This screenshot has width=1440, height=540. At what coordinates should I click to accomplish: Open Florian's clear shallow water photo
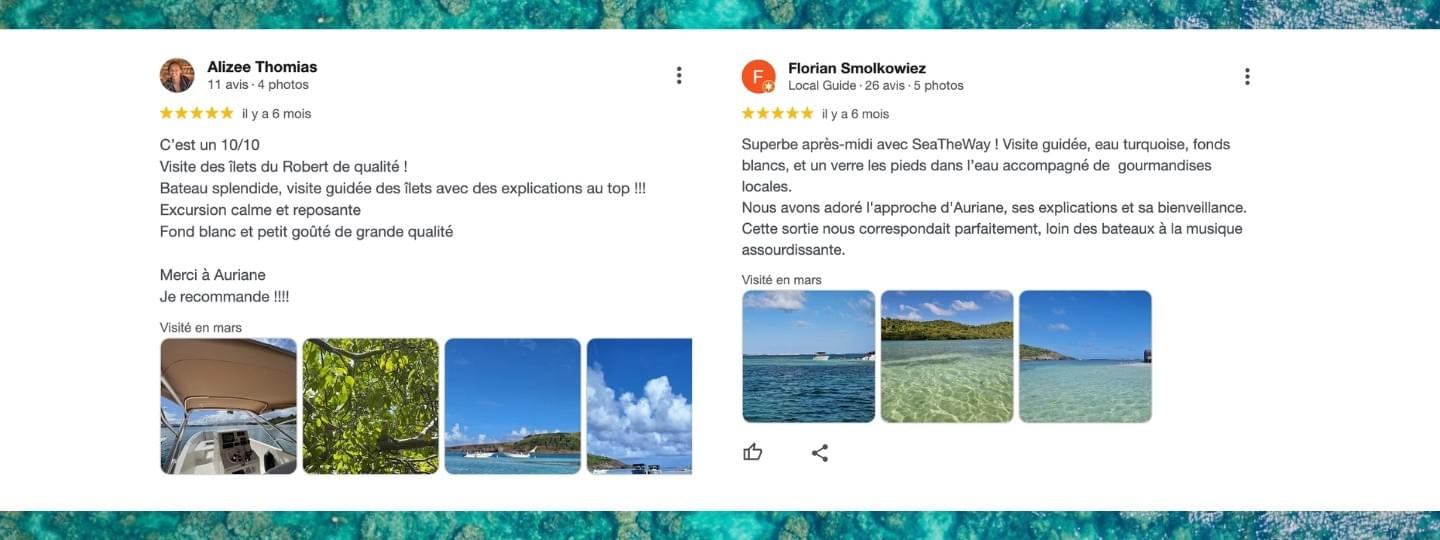pos(947,356)
